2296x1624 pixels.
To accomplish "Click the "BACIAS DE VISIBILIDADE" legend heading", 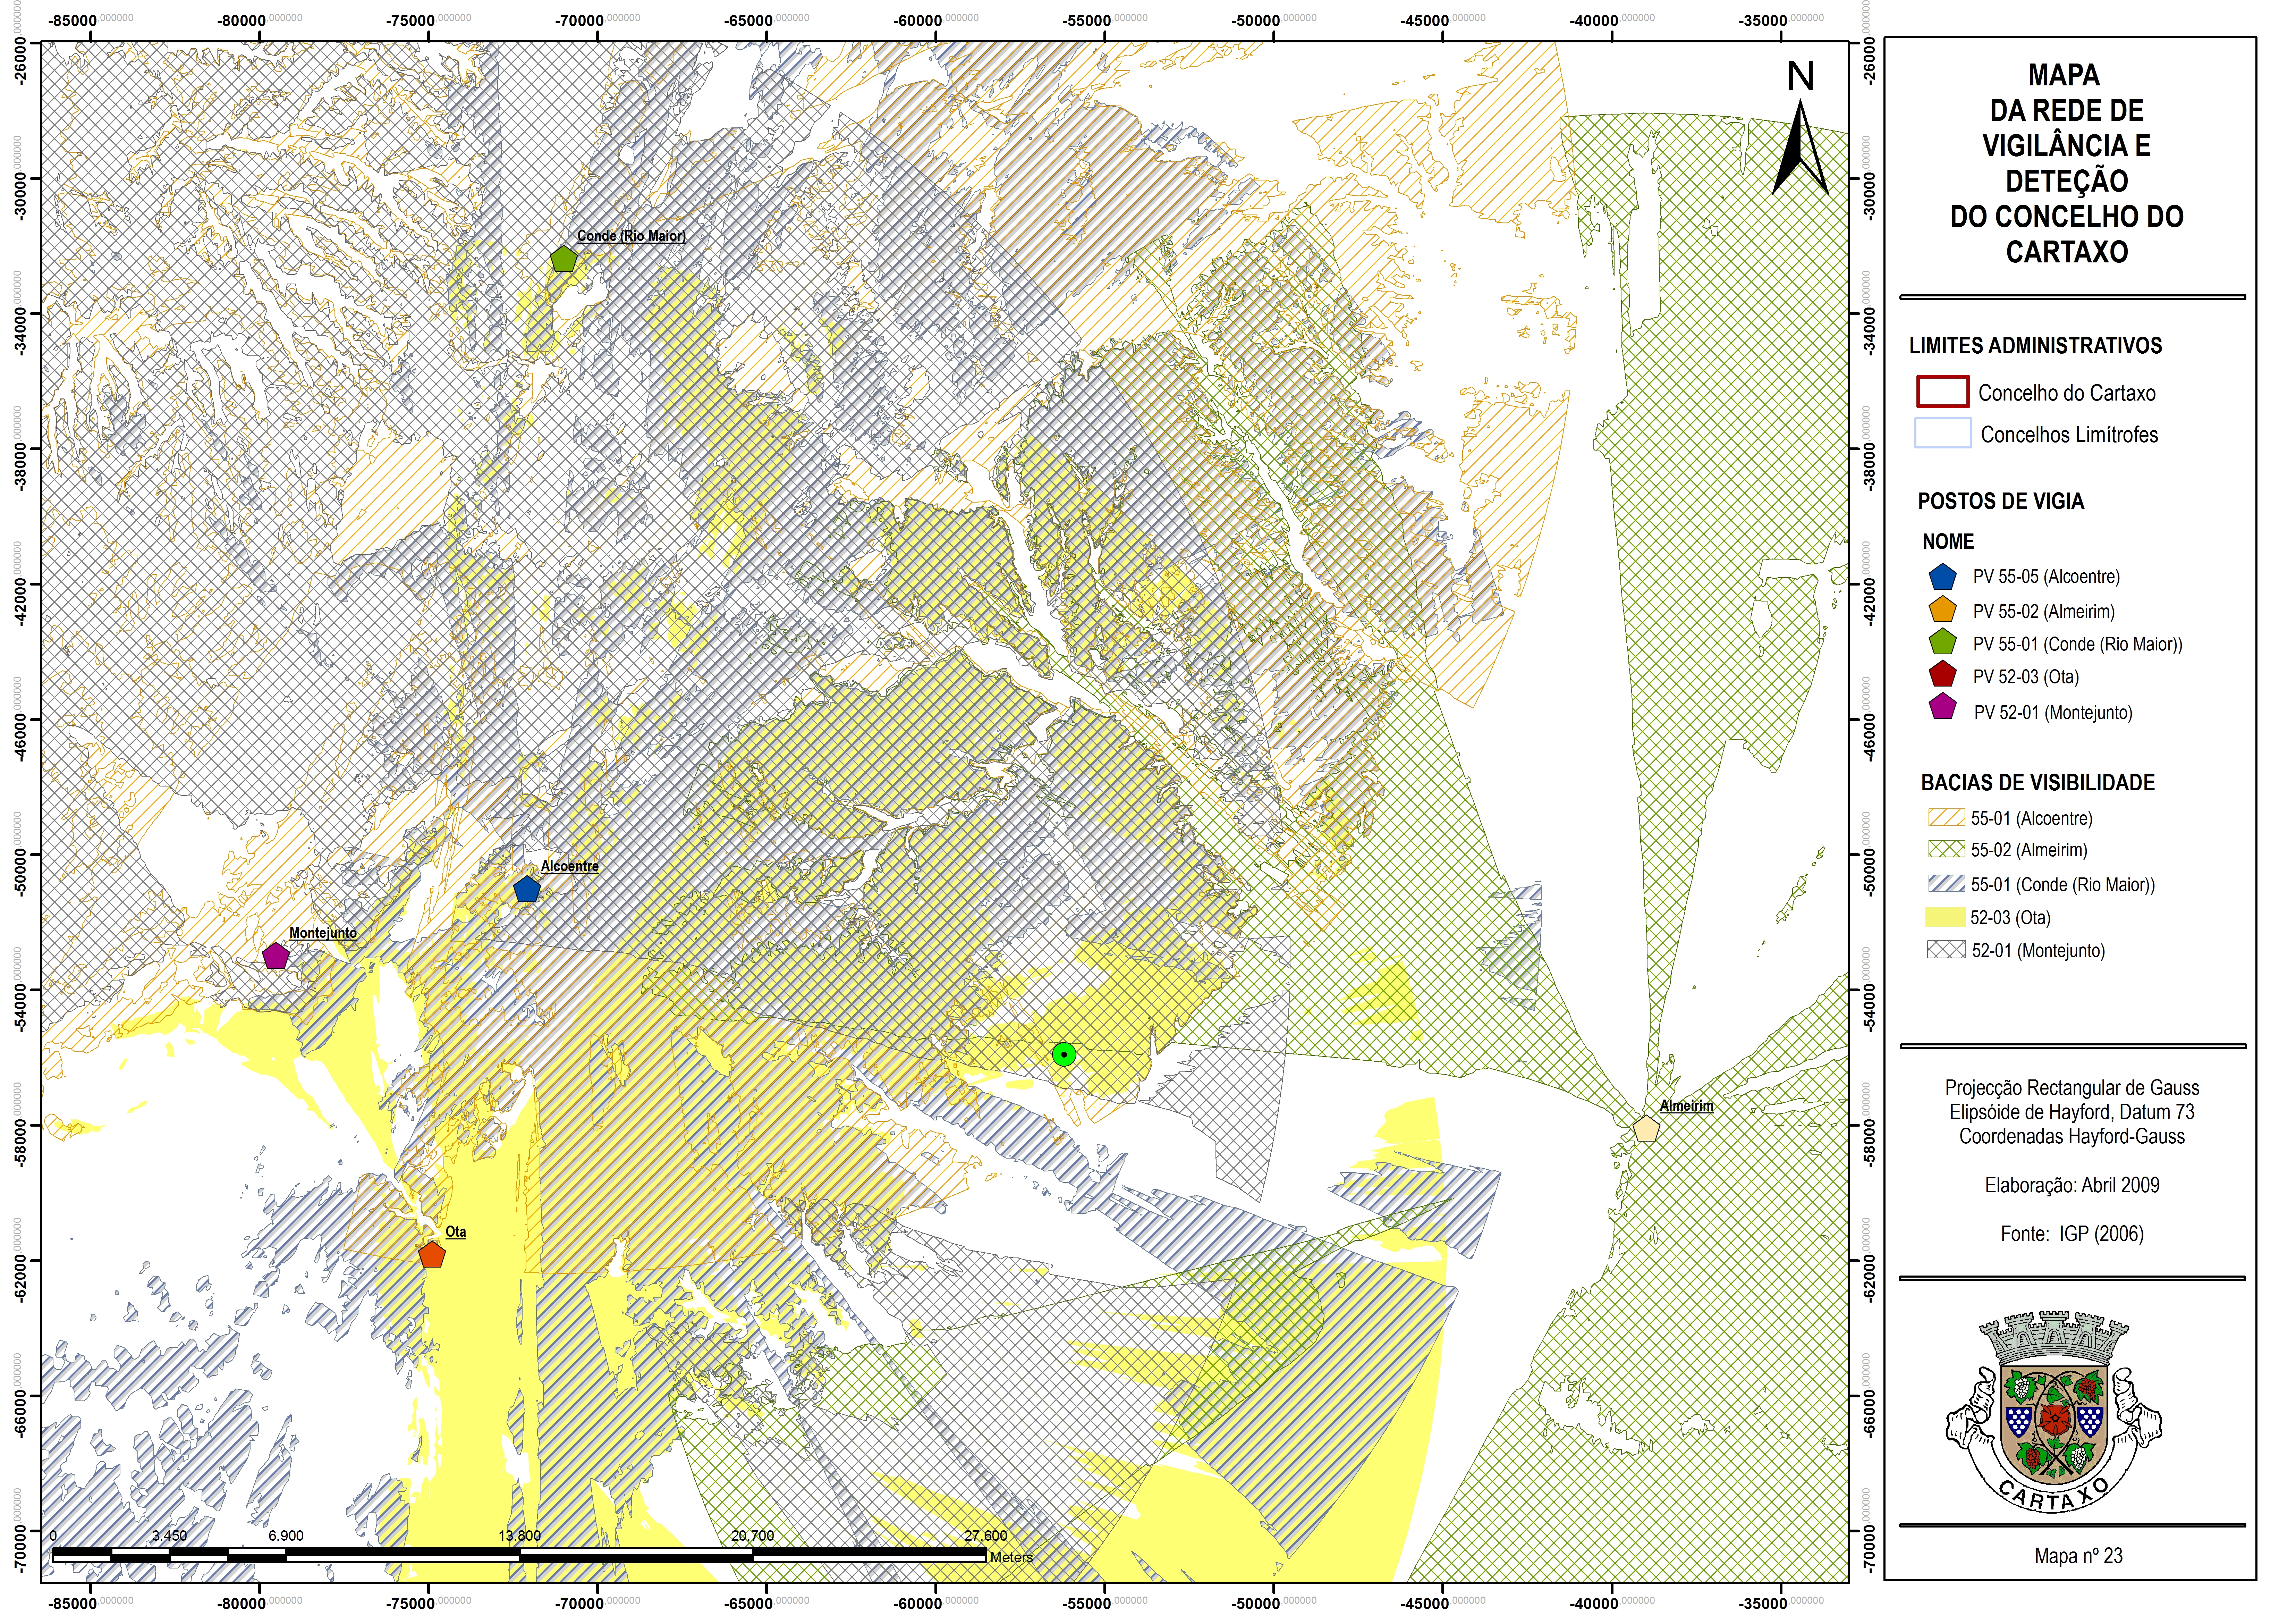I will coord(2038,783).
